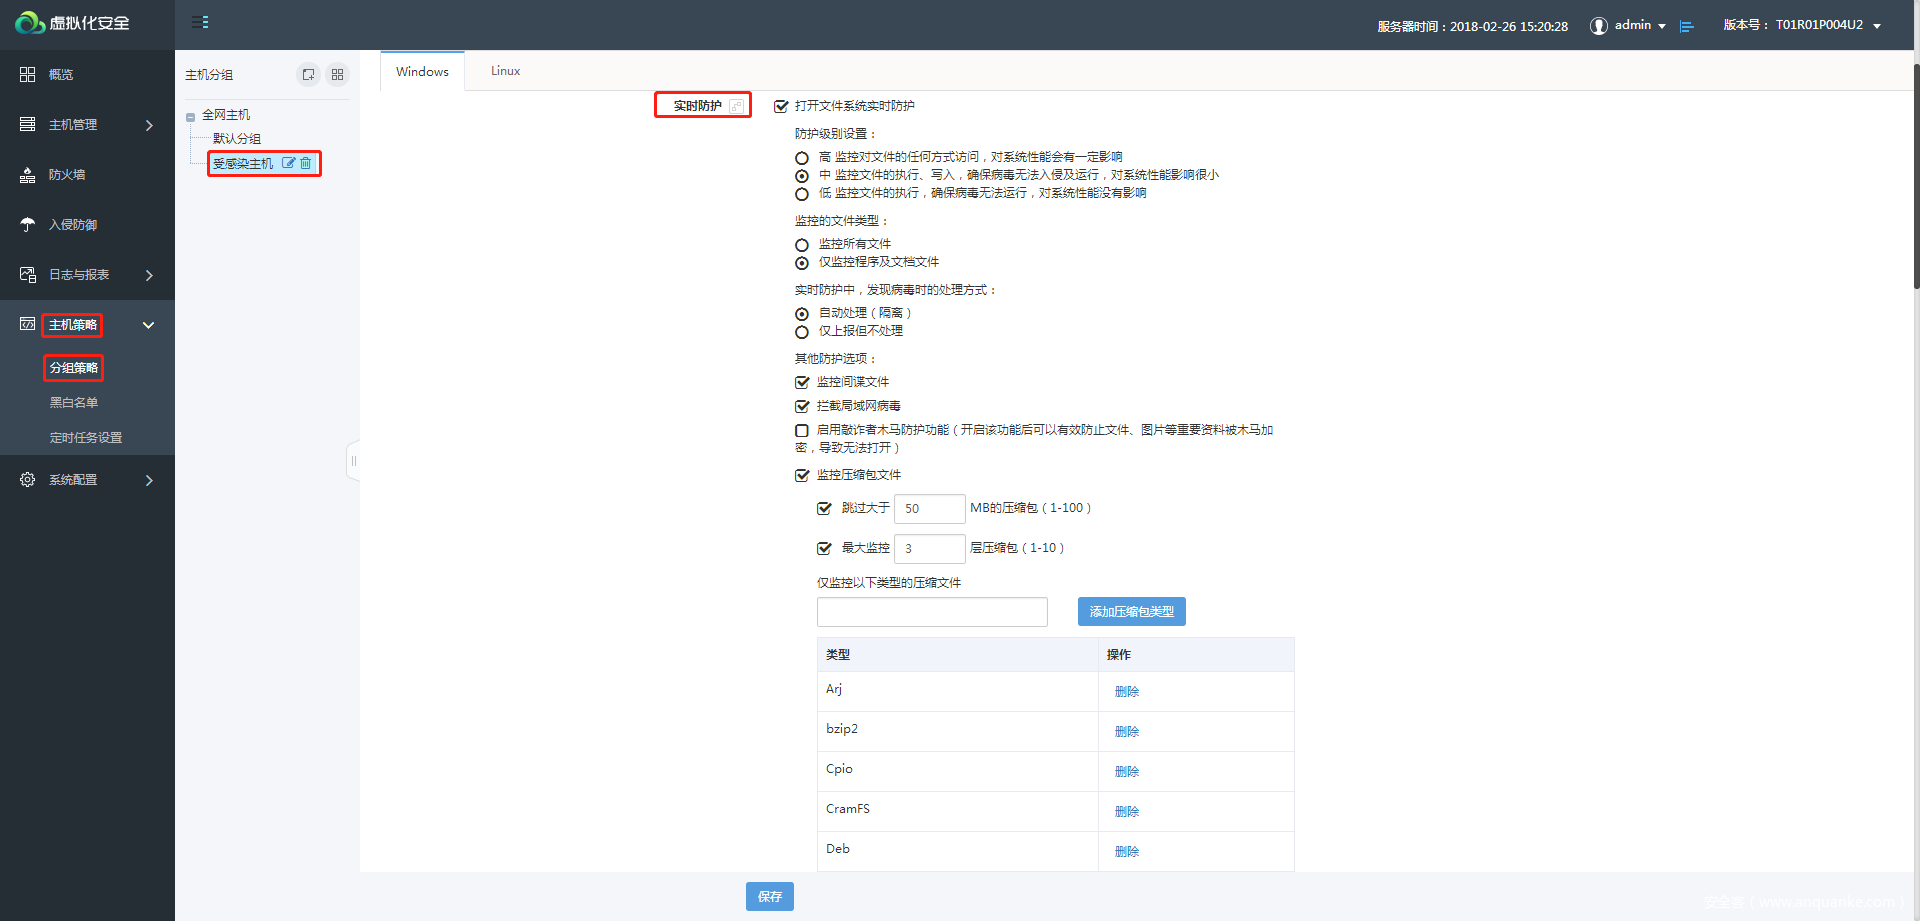Click the 保存 save button

pos(769,897)
